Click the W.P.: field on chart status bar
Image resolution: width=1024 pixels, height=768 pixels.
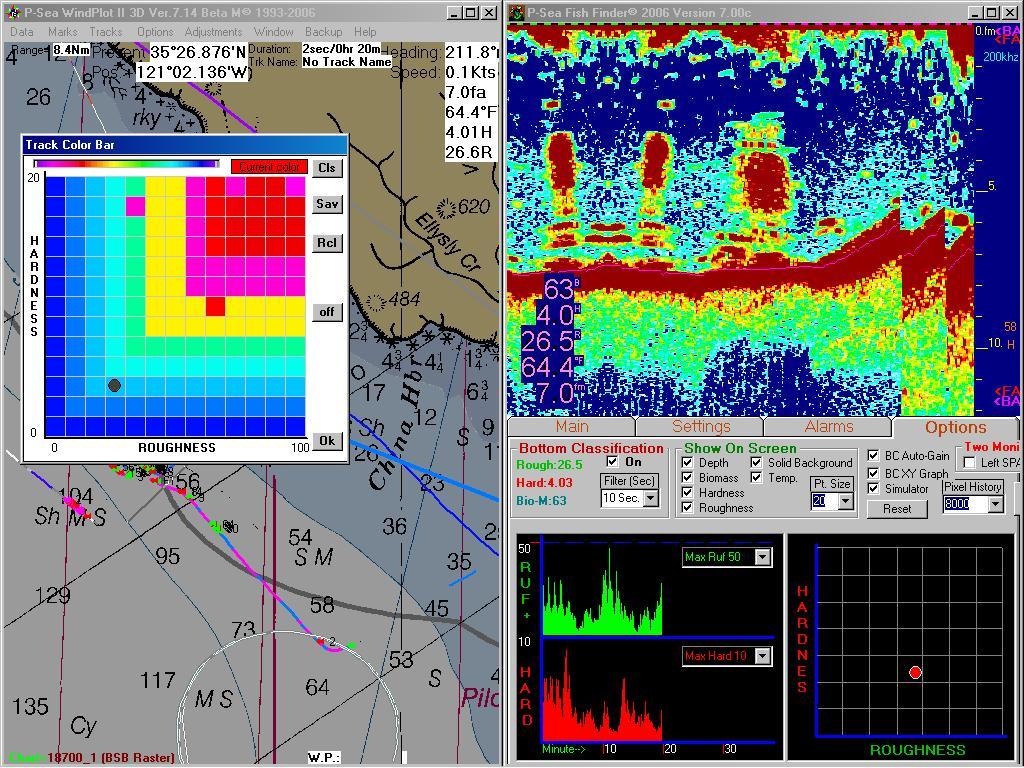click(325, 758)
